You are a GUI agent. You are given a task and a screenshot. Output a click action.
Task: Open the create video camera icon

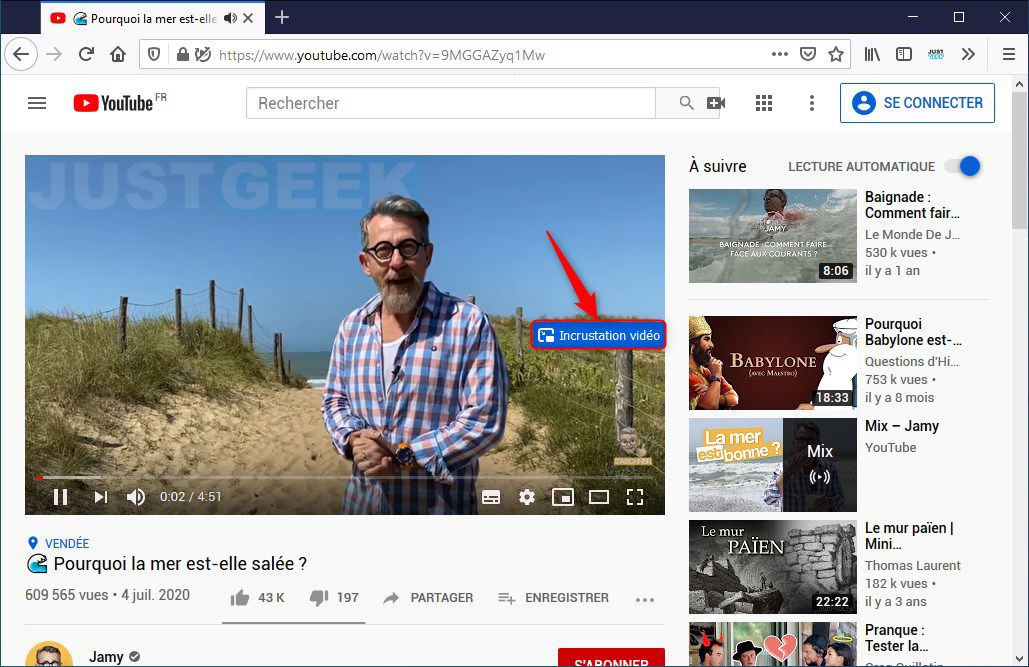tap(716, 103)
